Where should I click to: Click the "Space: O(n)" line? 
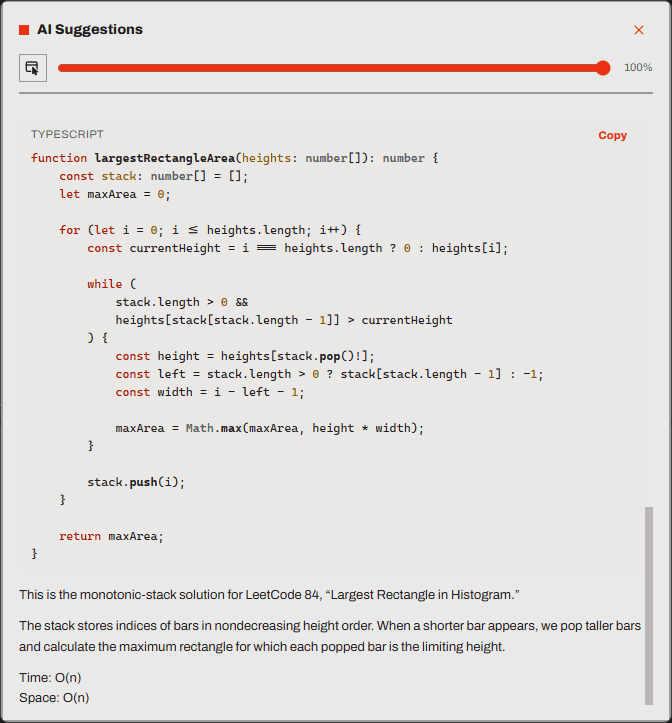click(x=54, y=698)
